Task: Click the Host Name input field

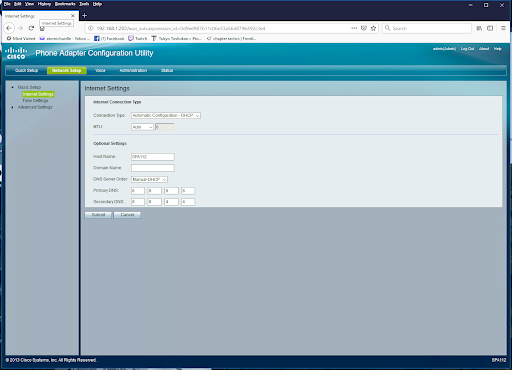Action: coord(153,157)
